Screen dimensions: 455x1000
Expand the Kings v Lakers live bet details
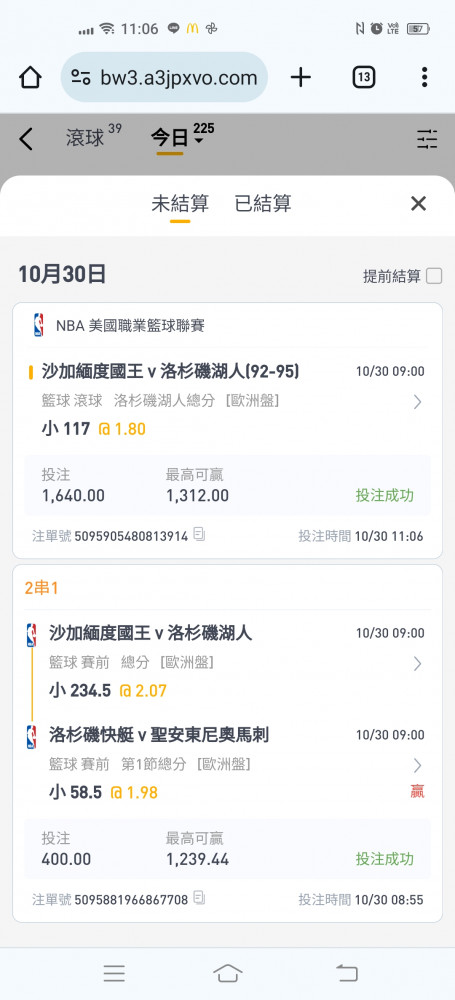pyautogui.click(x=417, y=402)
